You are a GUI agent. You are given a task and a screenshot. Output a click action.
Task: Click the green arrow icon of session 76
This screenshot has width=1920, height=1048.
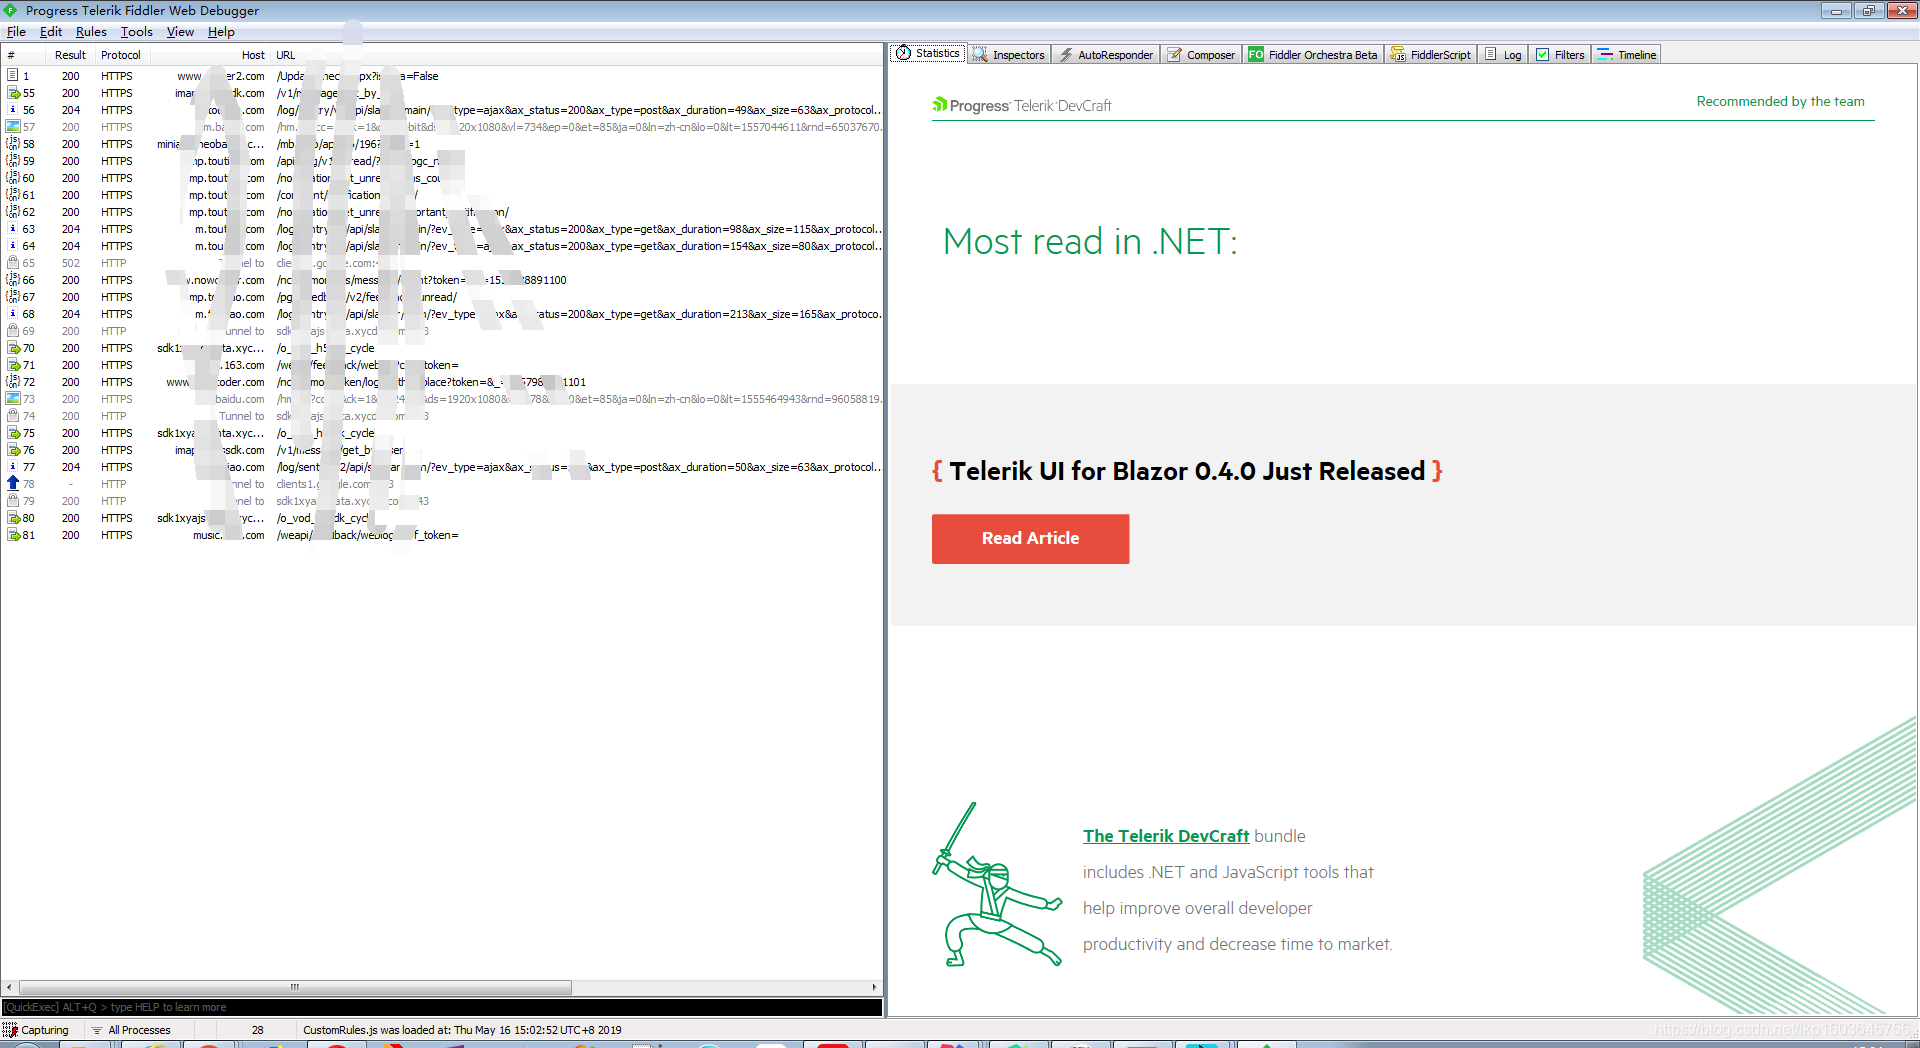click(13, 450)
